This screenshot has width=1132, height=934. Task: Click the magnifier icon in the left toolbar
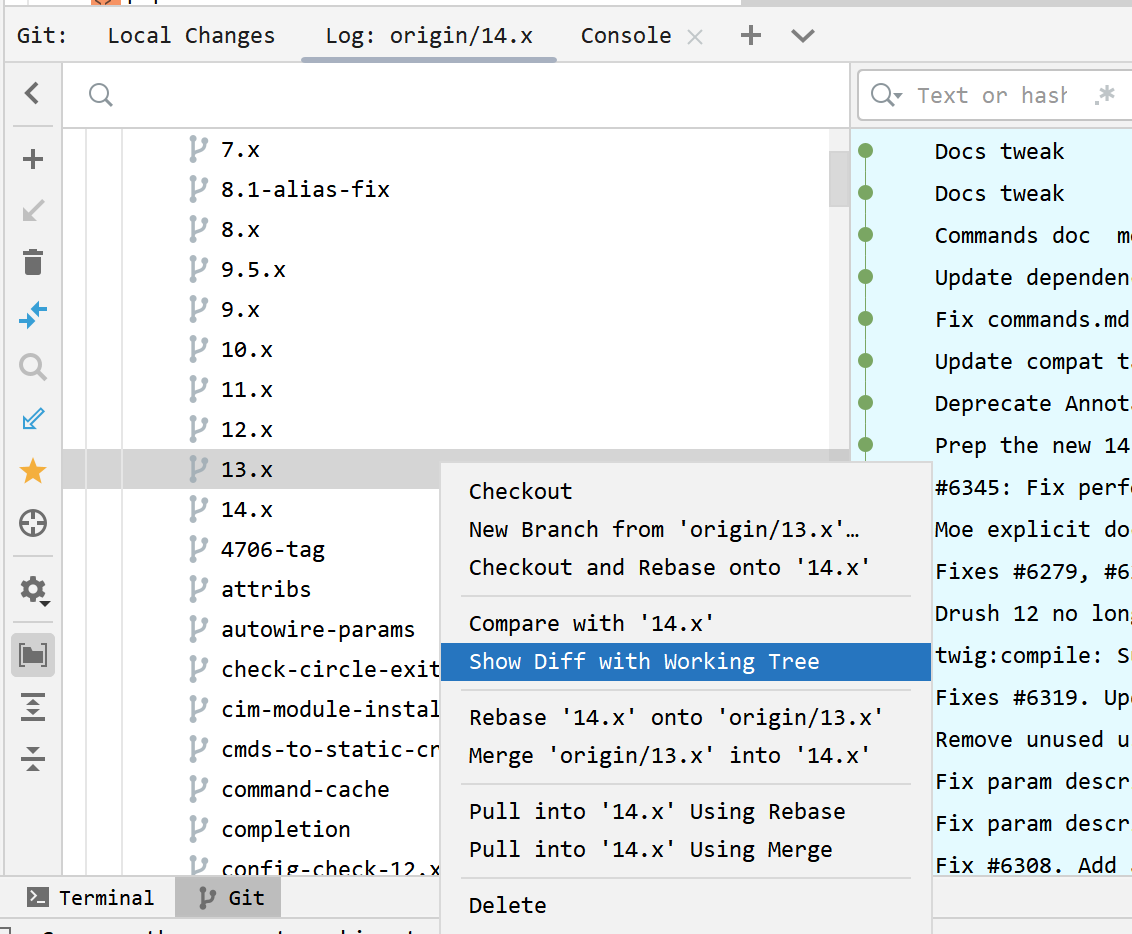[x=32, y=367]
